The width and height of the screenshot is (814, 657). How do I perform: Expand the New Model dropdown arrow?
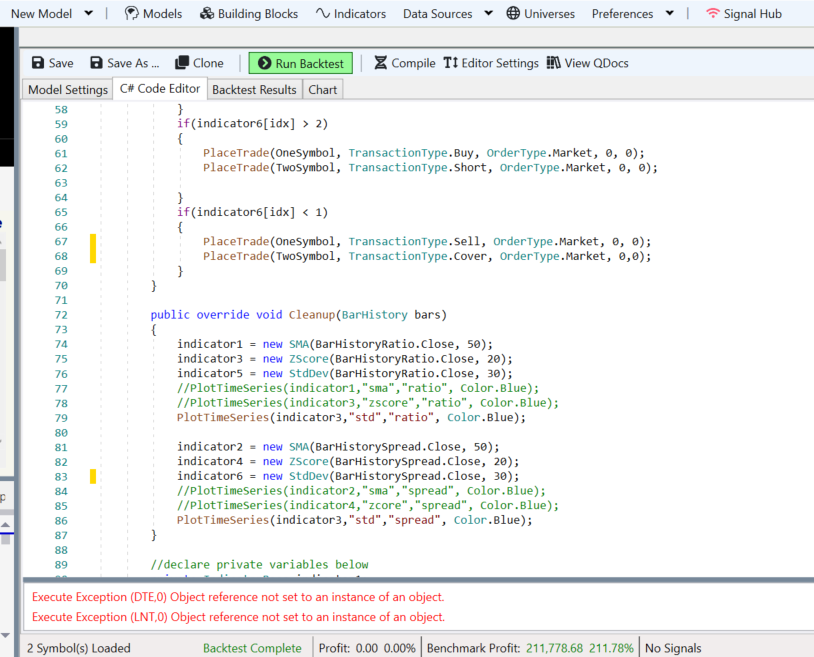click(x=89, y=14)
